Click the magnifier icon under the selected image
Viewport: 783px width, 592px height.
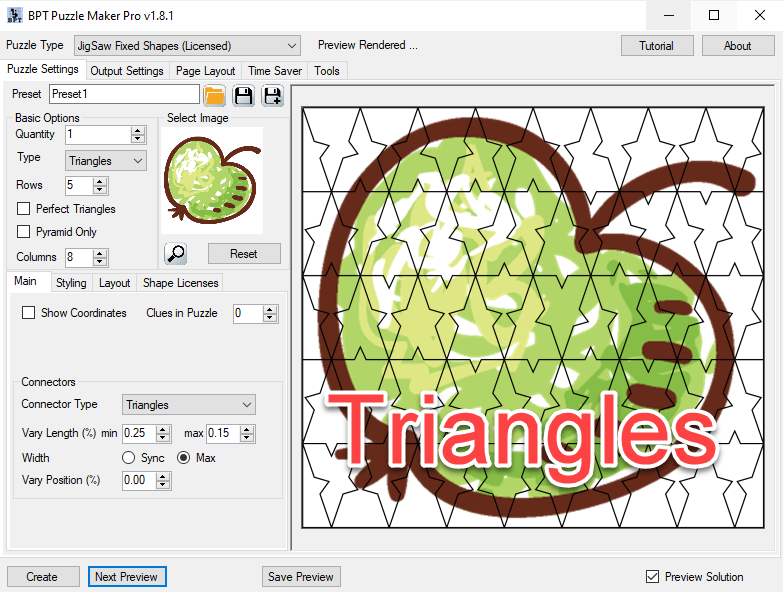(x=176, y=253)
